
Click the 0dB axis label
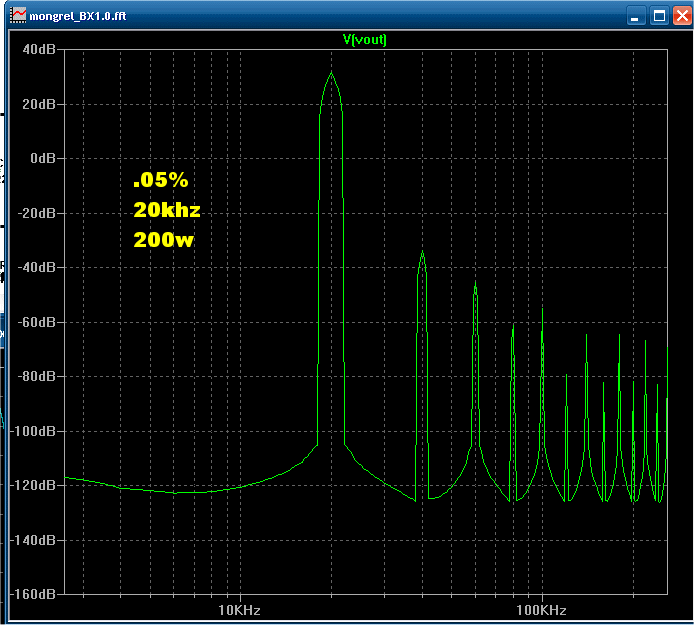[x=42, y=158]
